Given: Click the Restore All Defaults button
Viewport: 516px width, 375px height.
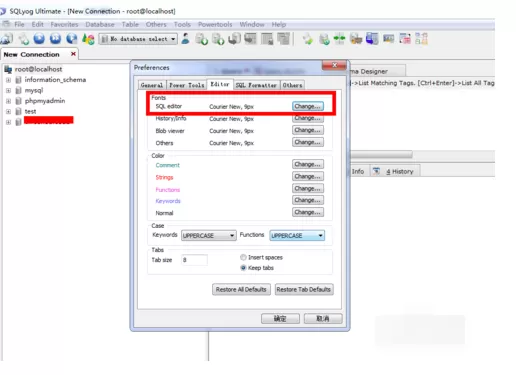Looking at the screenshot, I should click(x=241, y=289).
